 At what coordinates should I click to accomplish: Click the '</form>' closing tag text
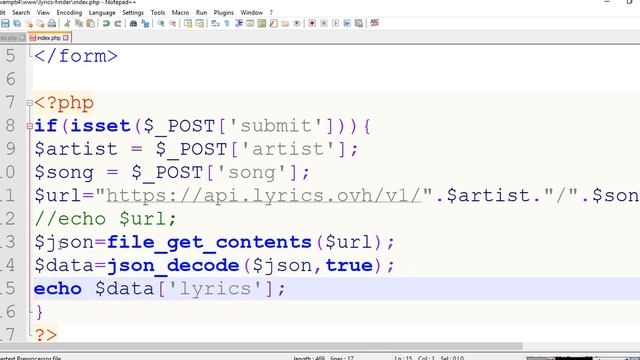tap(76, 56)
